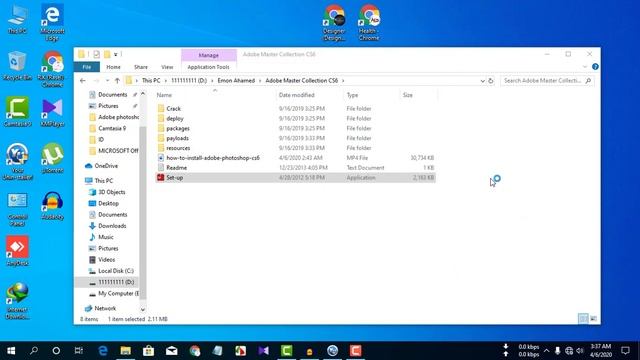This screenshot has width=640, height=360.
Task: Go up one folder level
Action: [x=118, y=81]
